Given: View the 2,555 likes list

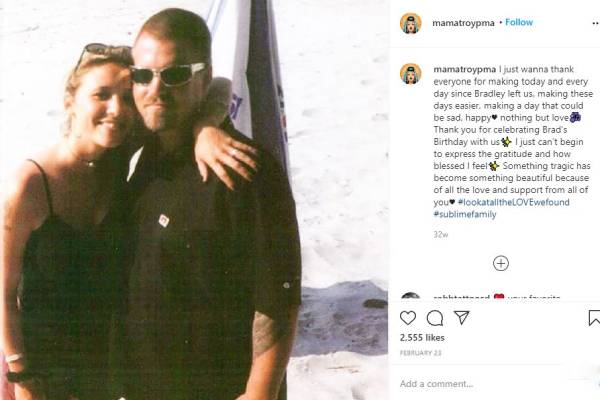Looking at the screenshot, I should tap(422, 338).
